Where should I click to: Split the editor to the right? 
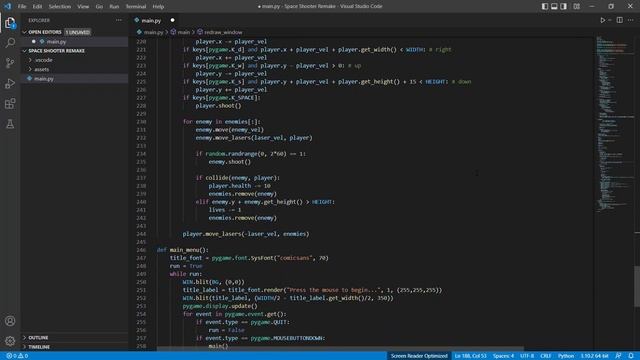(620, 20)
